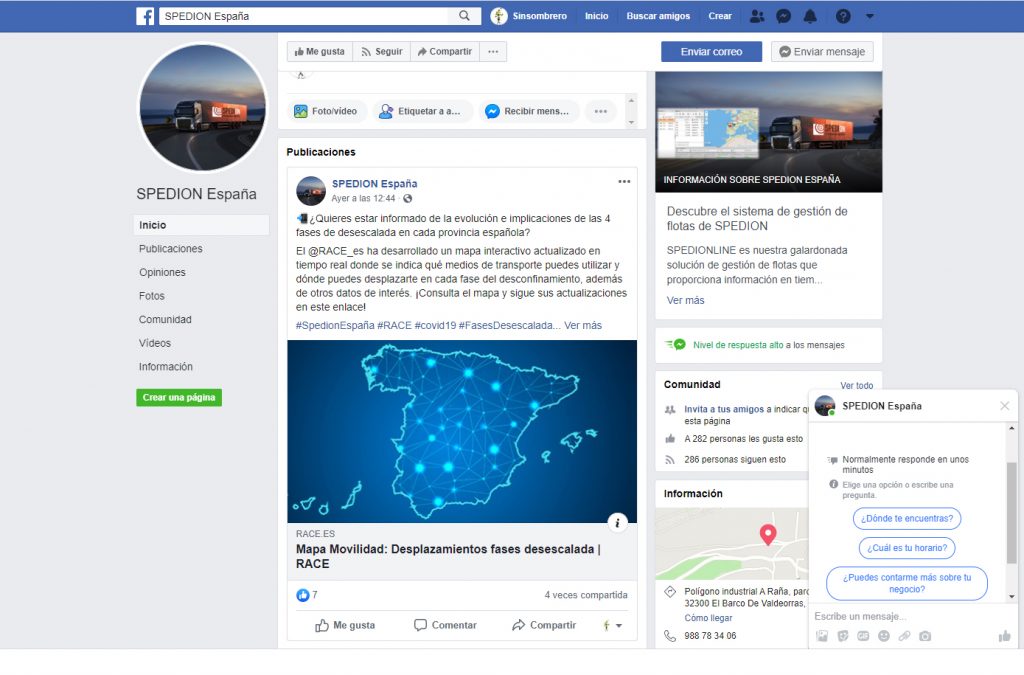This screenshot has width=1024, height=675.
Task: Click the chat attachment paperclip icon
Action: 904,636
